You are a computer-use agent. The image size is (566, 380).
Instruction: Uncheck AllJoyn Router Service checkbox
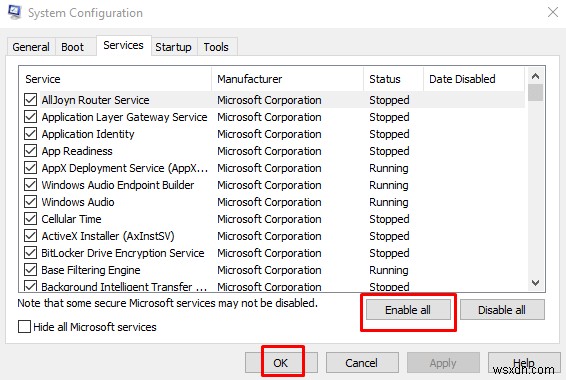point(31,100)
